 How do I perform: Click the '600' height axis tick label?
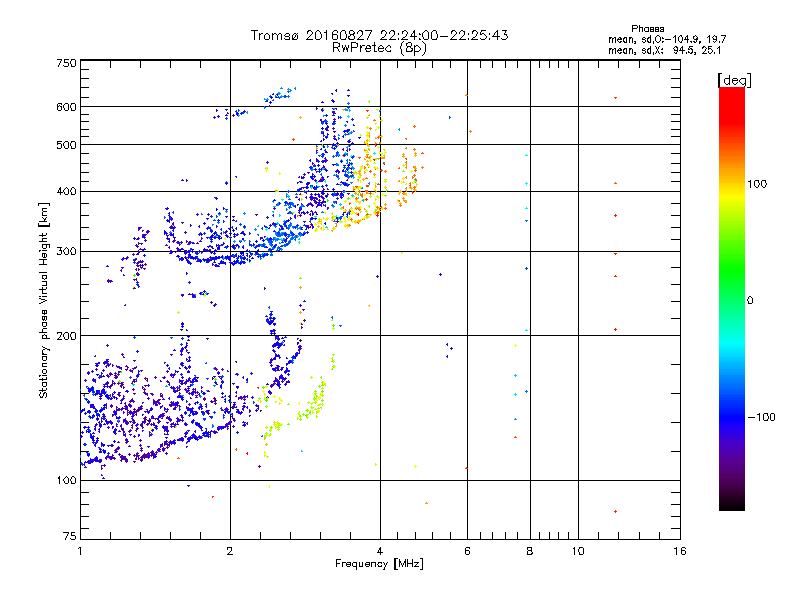[x=66, y=107]
